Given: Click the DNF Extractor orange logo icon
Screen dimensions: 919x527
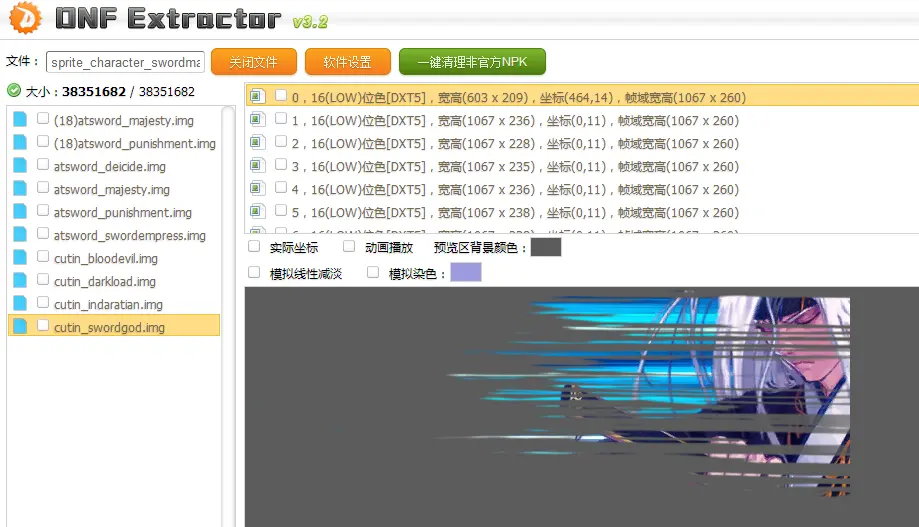Looking at the screenshot, I should [x=26, y=18].
